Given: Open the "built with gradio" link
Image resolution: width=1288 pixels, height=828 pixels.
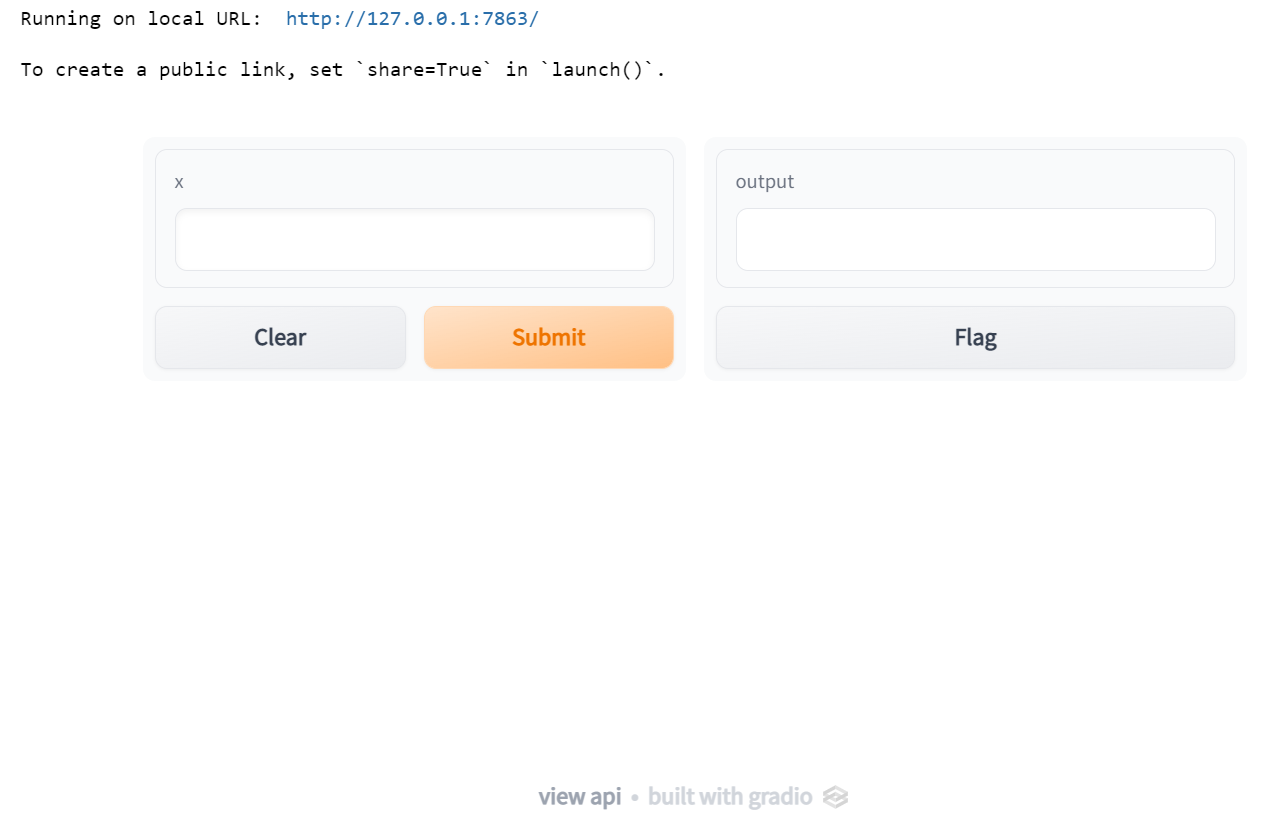Looking at the screenshot, I should pyautogui.click(x=730, y=796).
